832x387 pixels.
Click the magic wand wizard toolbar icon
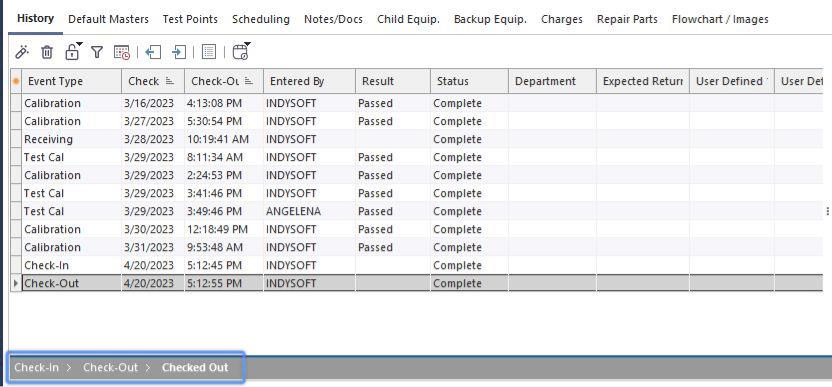pyautogui.click(x=22, y=51)
